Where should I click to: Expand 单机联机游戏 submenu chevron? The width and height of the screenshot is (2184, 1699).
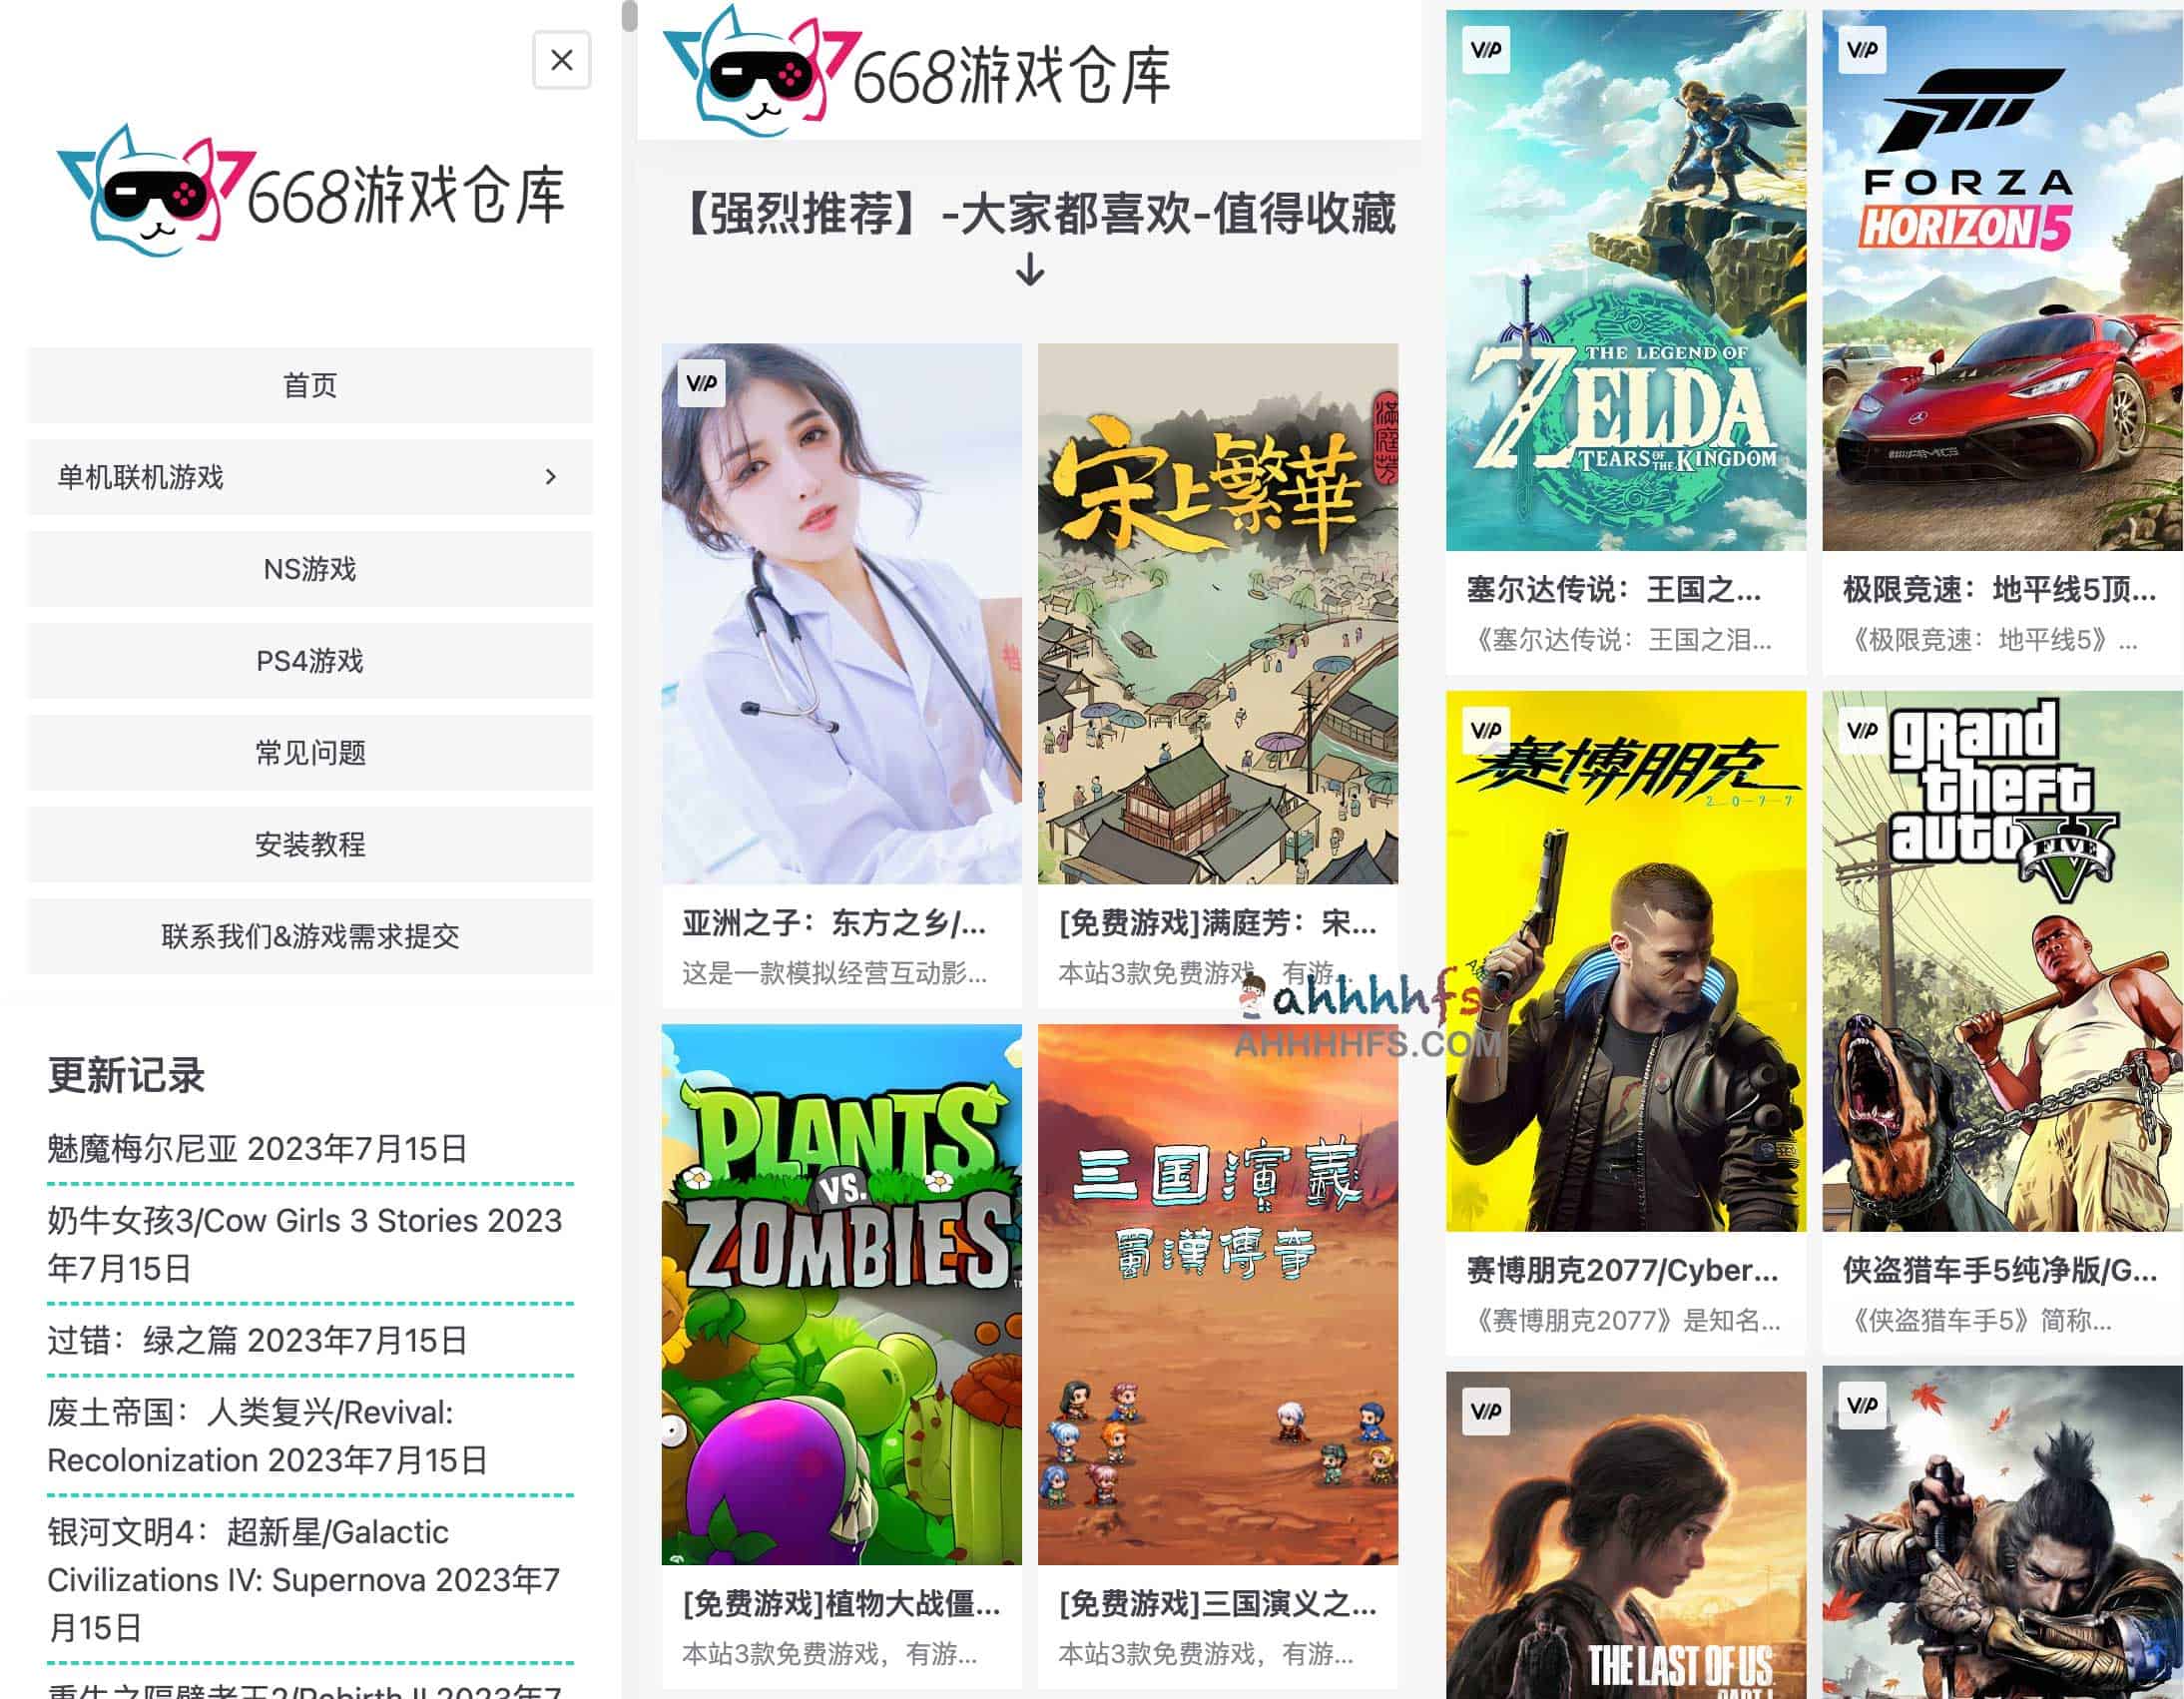pyautogui.click(x=550, y=477)
